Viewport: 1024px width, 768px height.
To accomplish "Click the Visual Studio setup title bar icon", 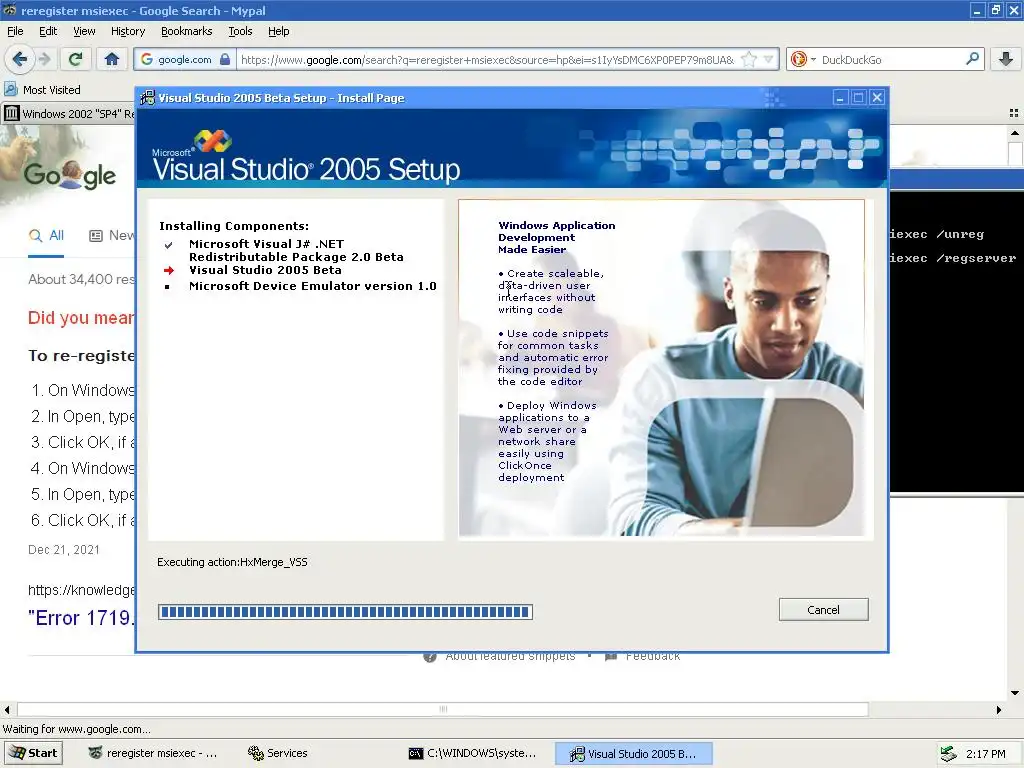I will point(148,98).
